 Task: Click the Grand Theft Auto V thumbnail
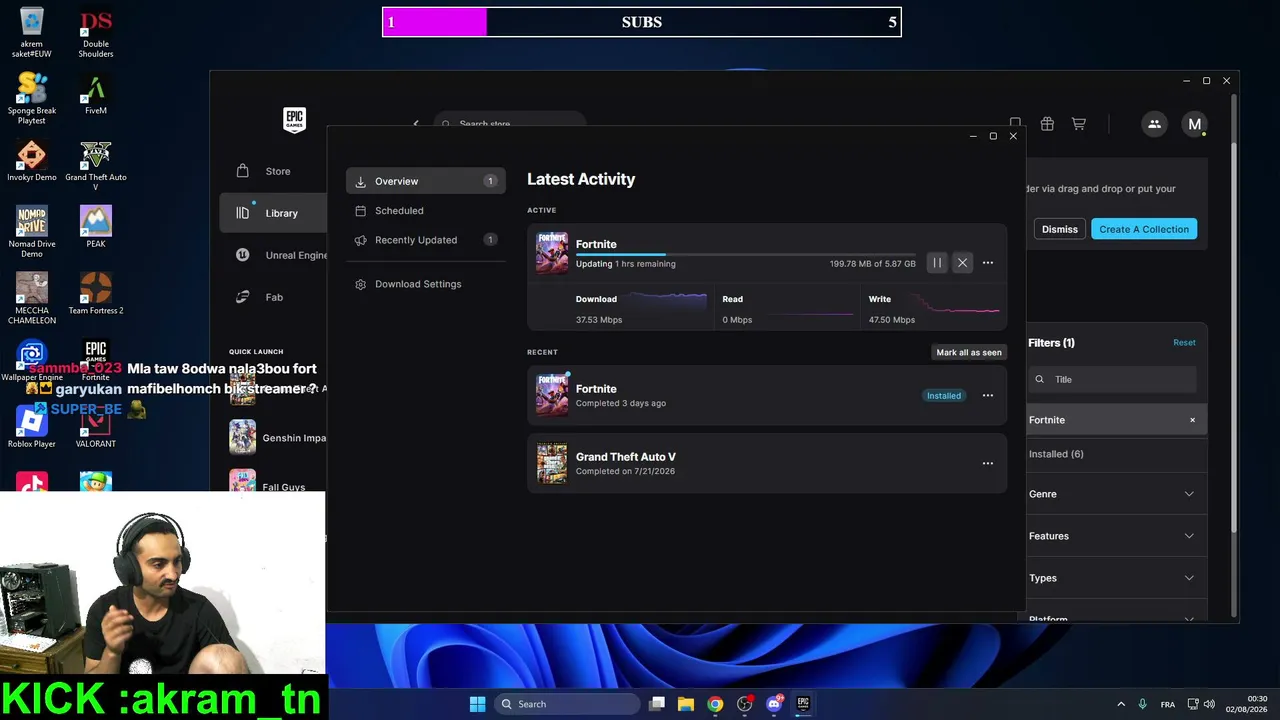coord(552,463)
